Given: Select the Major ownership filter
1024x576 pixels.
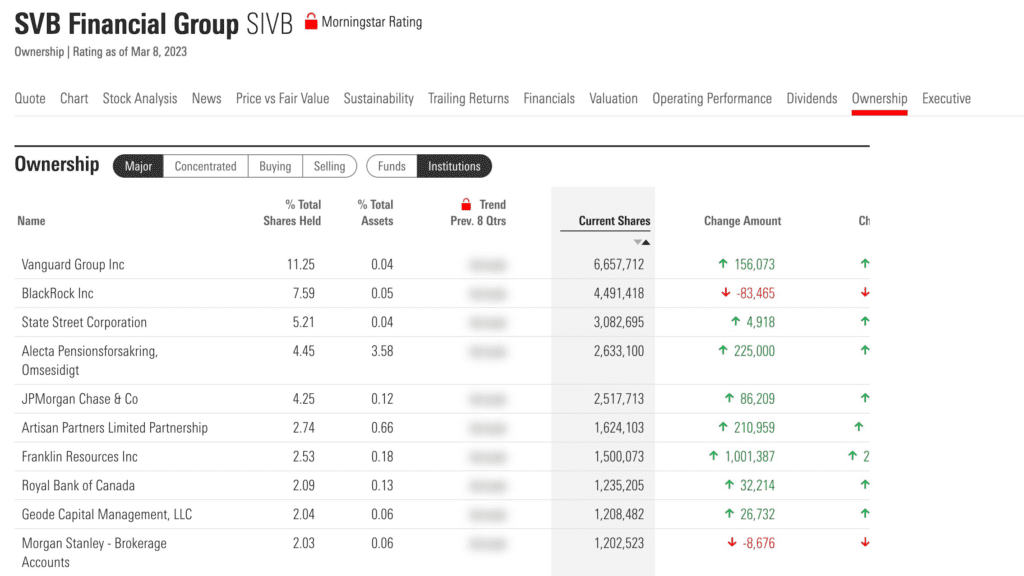Looking at the screenshot, I should tap(138, 166).
